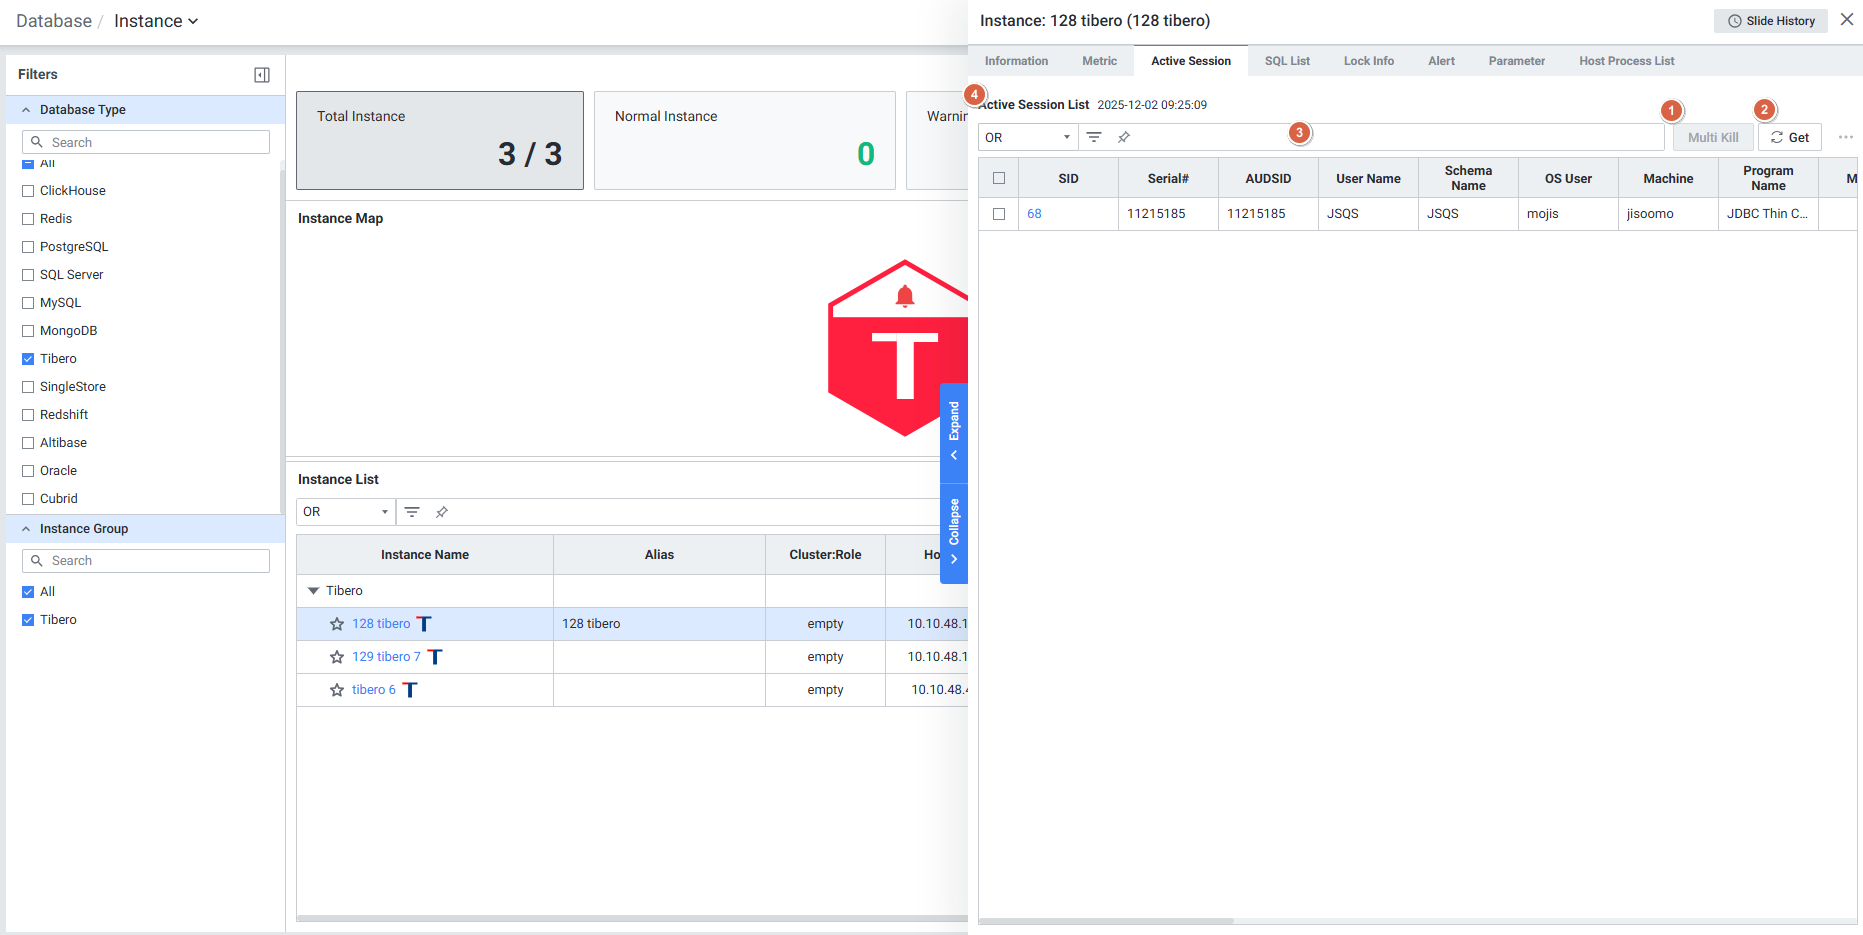Open session SID 68 link

(x=1034, y=214)
